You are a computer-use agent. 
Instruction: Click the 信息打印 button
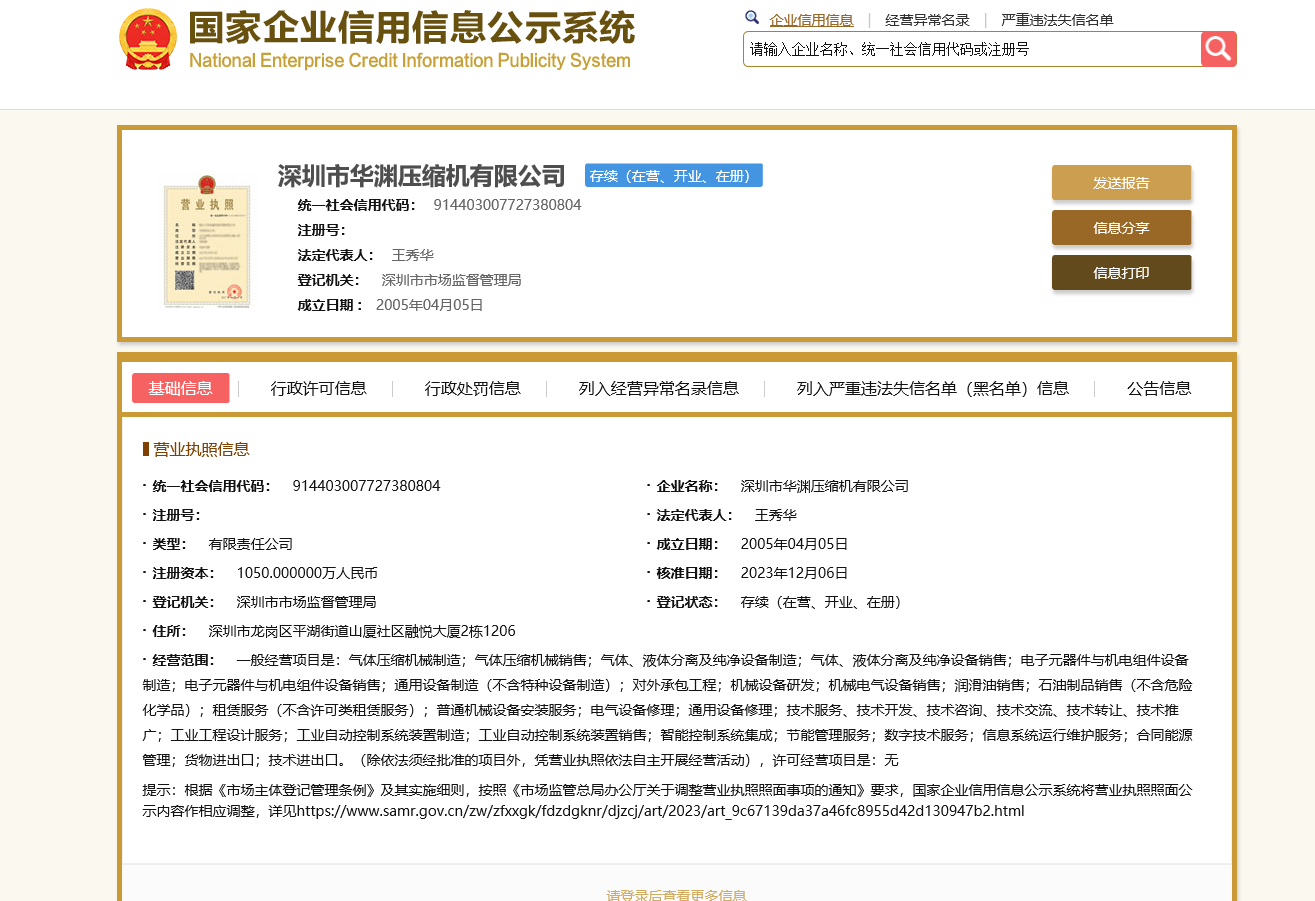tap(1121, 273)
